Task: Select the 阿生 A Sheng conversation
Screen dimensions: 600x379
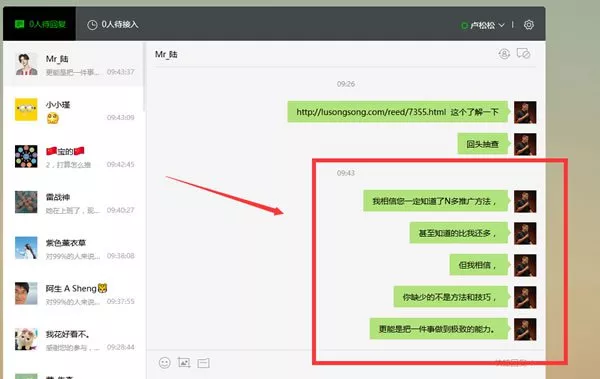Action: [73, 294]
